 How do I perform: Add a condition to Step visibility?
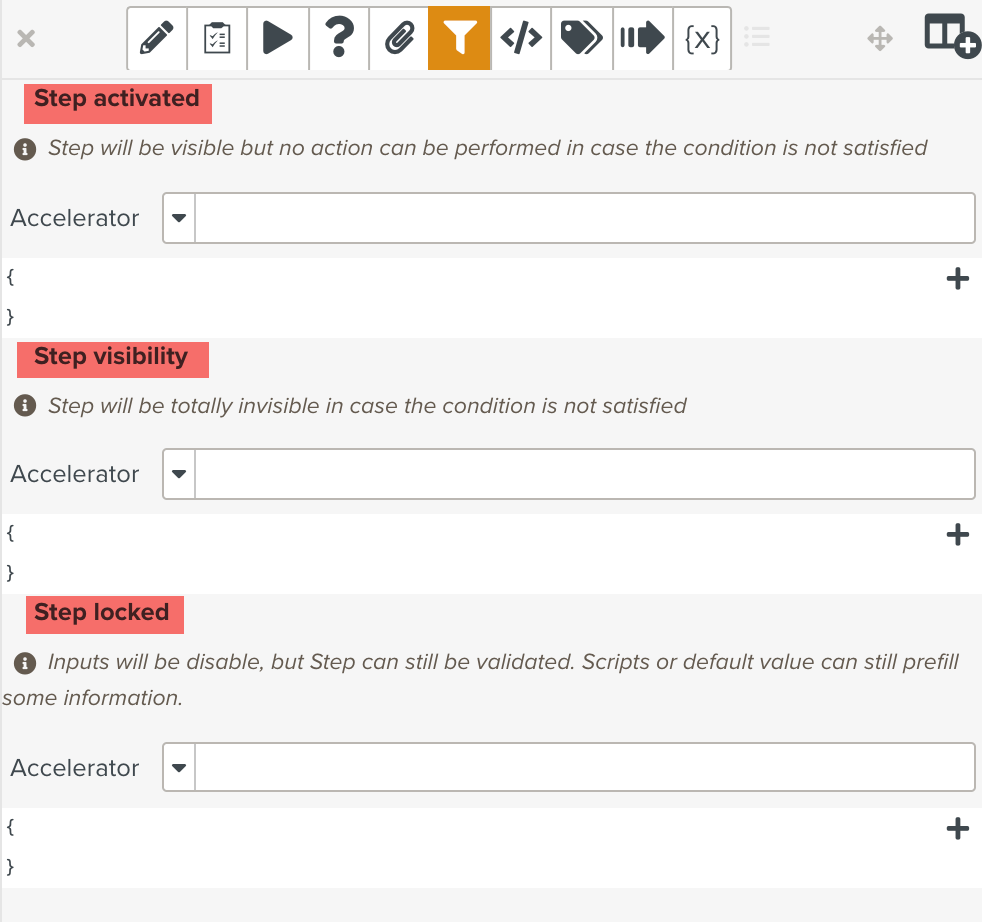click(957, 535)
